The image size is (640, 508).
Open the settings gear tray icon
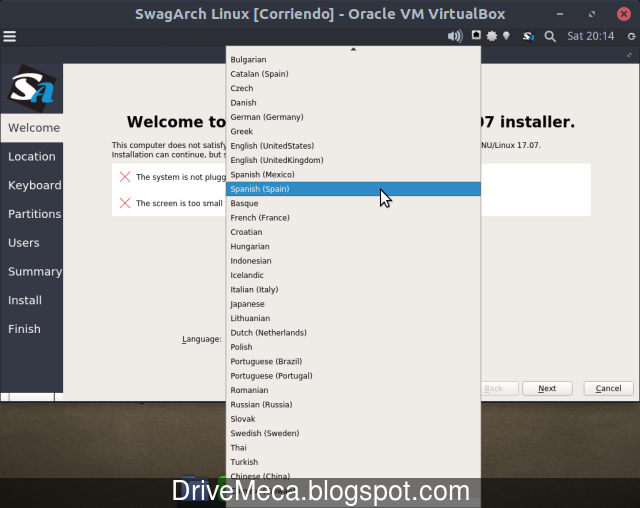491,36
